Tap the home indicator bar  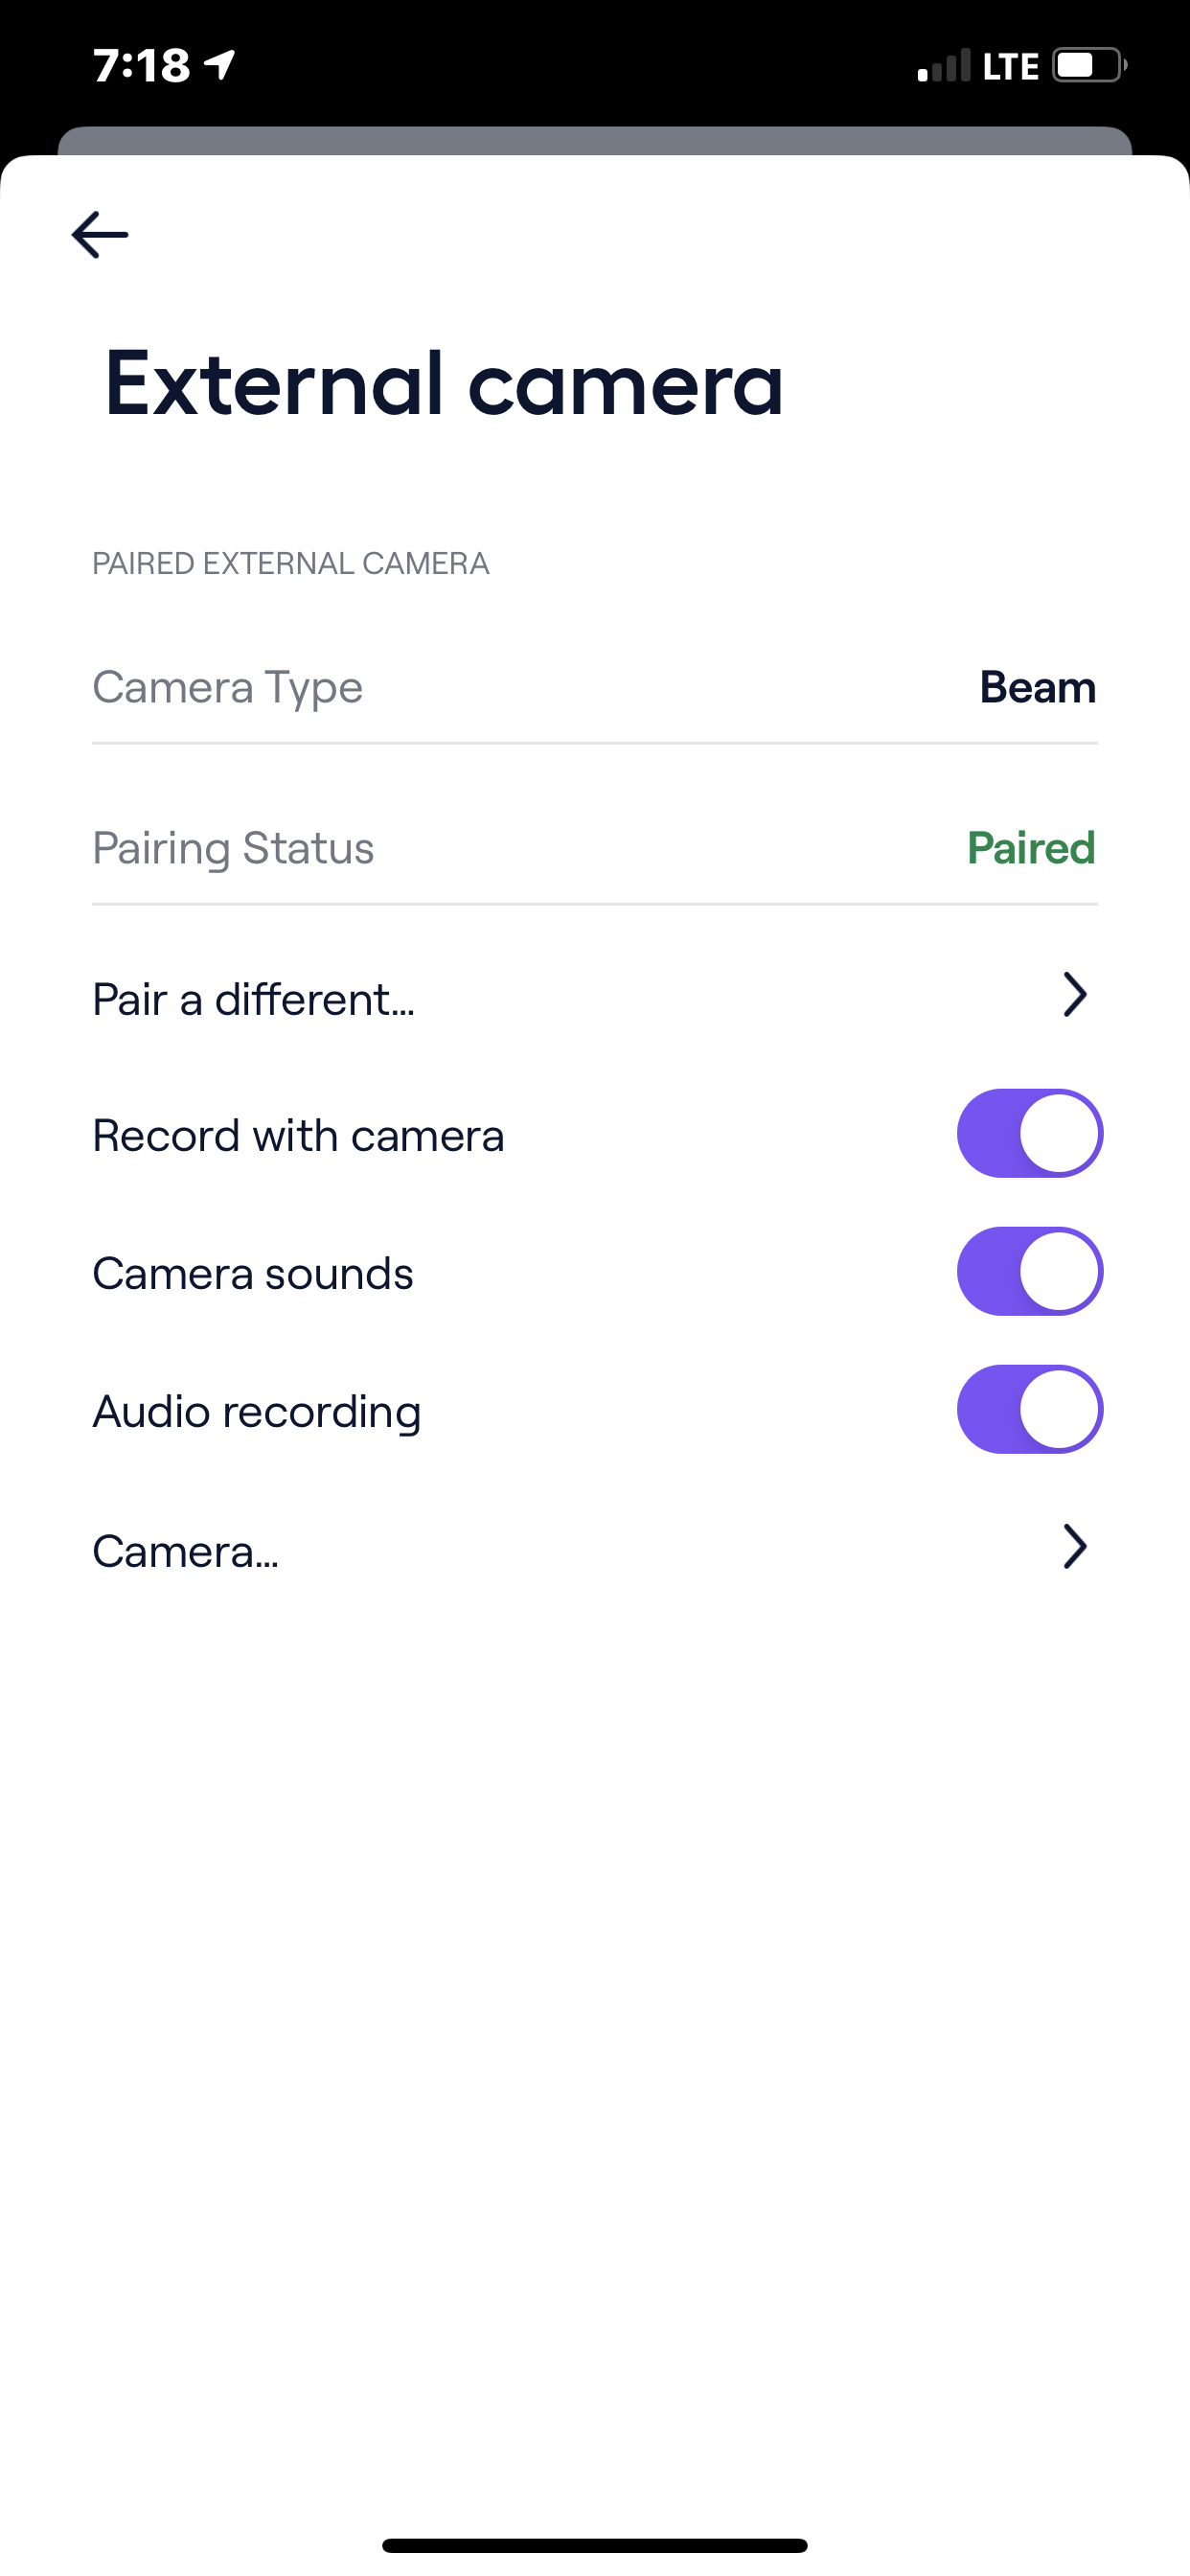tap(595, 2545)
